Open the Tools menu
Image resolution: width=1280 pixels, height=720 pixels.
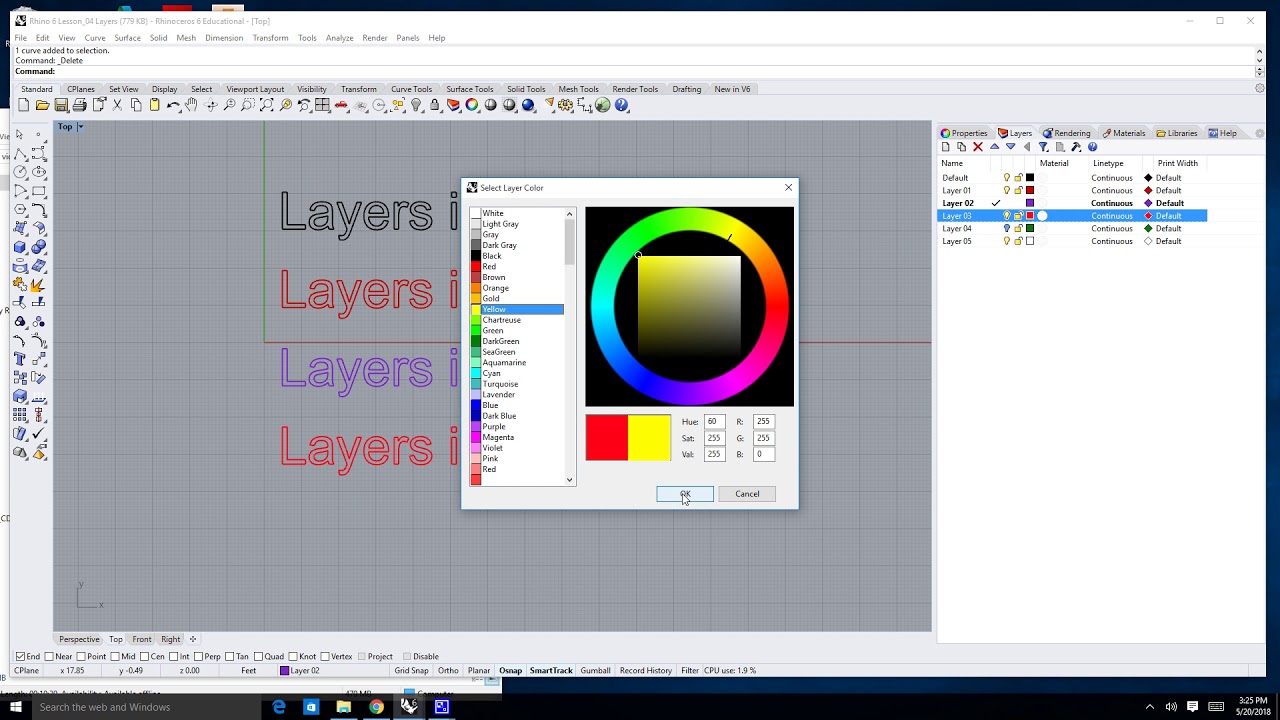point(307,38)
